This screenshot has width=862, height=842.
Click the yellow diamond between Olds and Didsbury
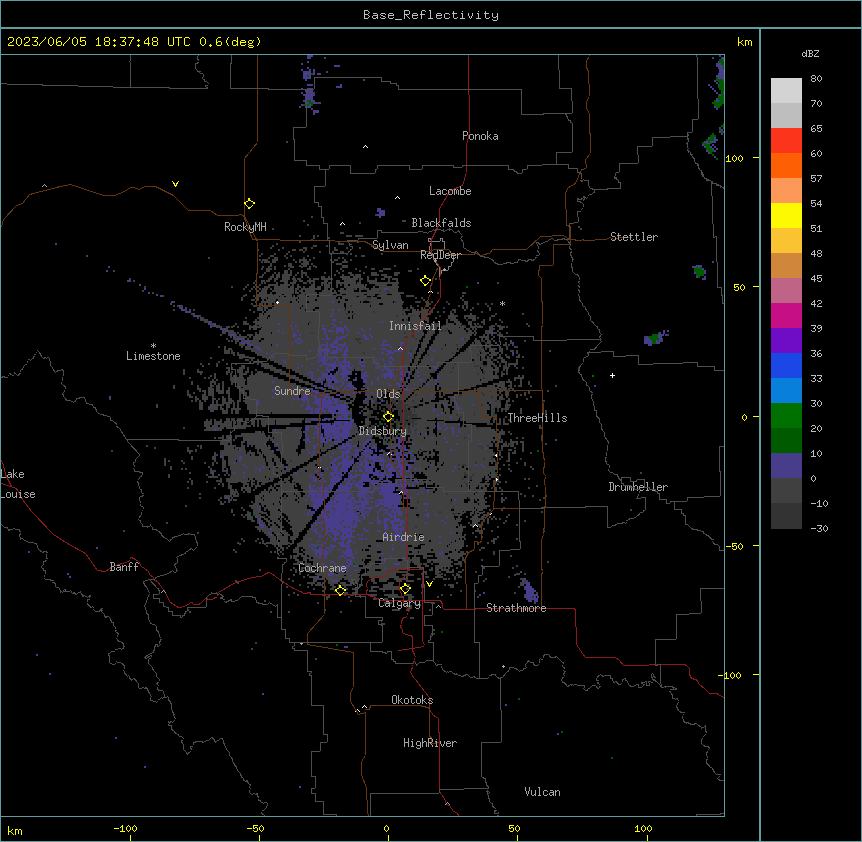(389, 417)
